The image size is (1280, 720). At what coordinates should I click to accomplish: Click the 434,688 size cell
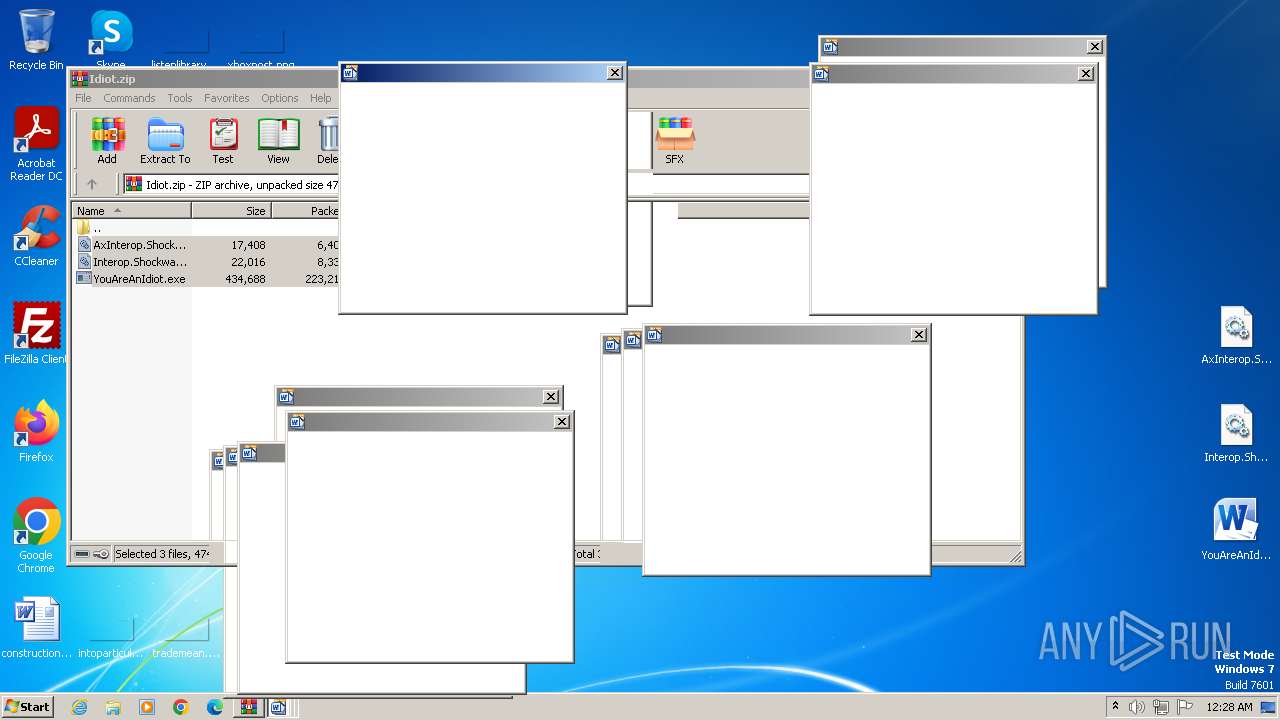[x=245, y=279]
